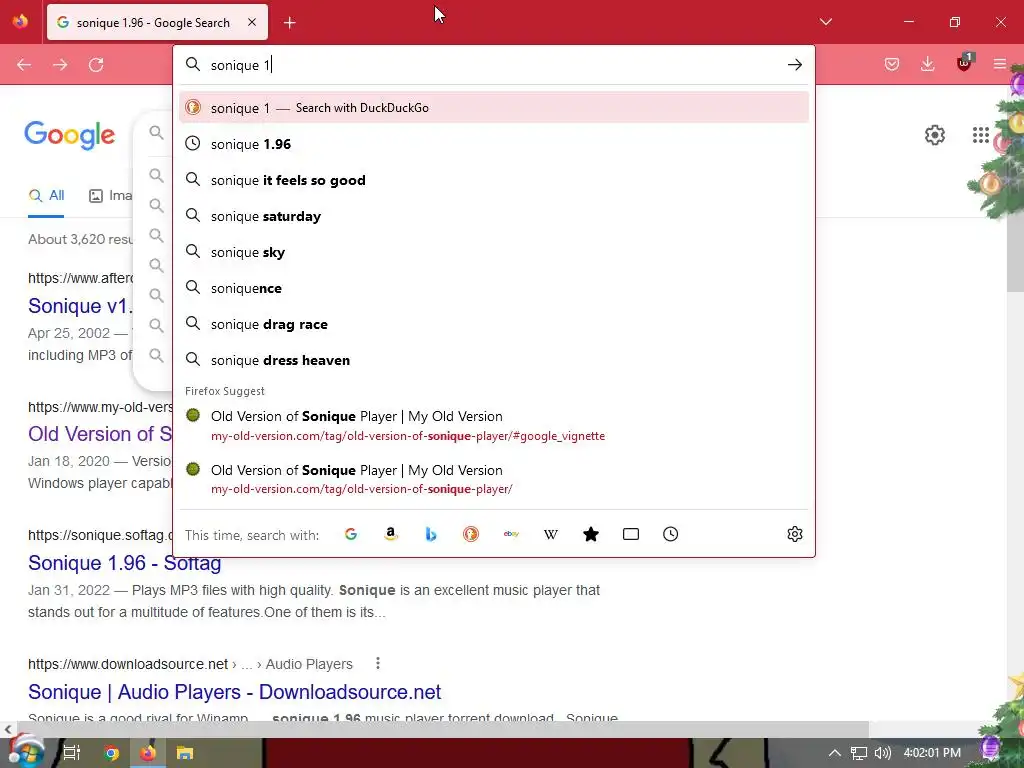
Task: Open Task View in the taskbar
Action: (x=71, y=753)
